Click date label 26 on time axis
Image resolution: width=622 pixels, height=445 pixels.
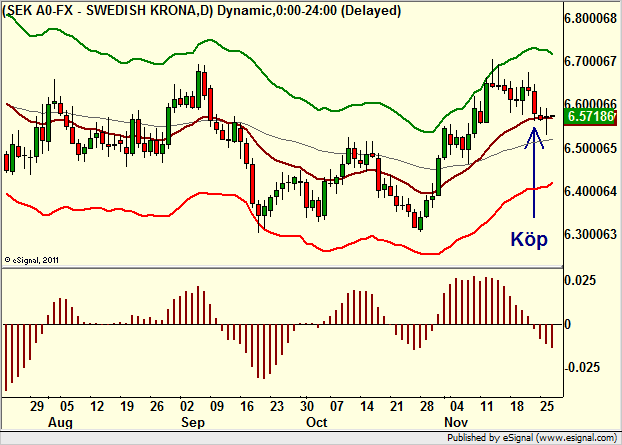coord(157,407)
